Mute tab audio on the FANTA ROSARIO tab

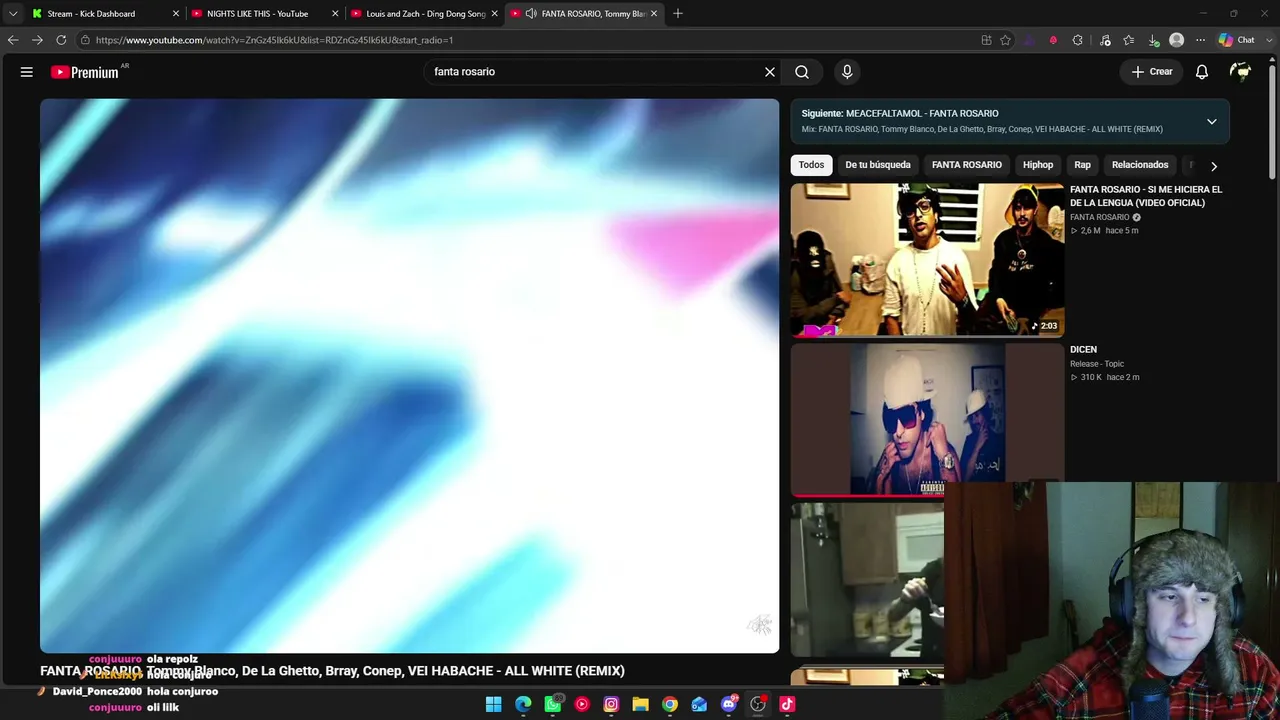[x=531, y=14]
